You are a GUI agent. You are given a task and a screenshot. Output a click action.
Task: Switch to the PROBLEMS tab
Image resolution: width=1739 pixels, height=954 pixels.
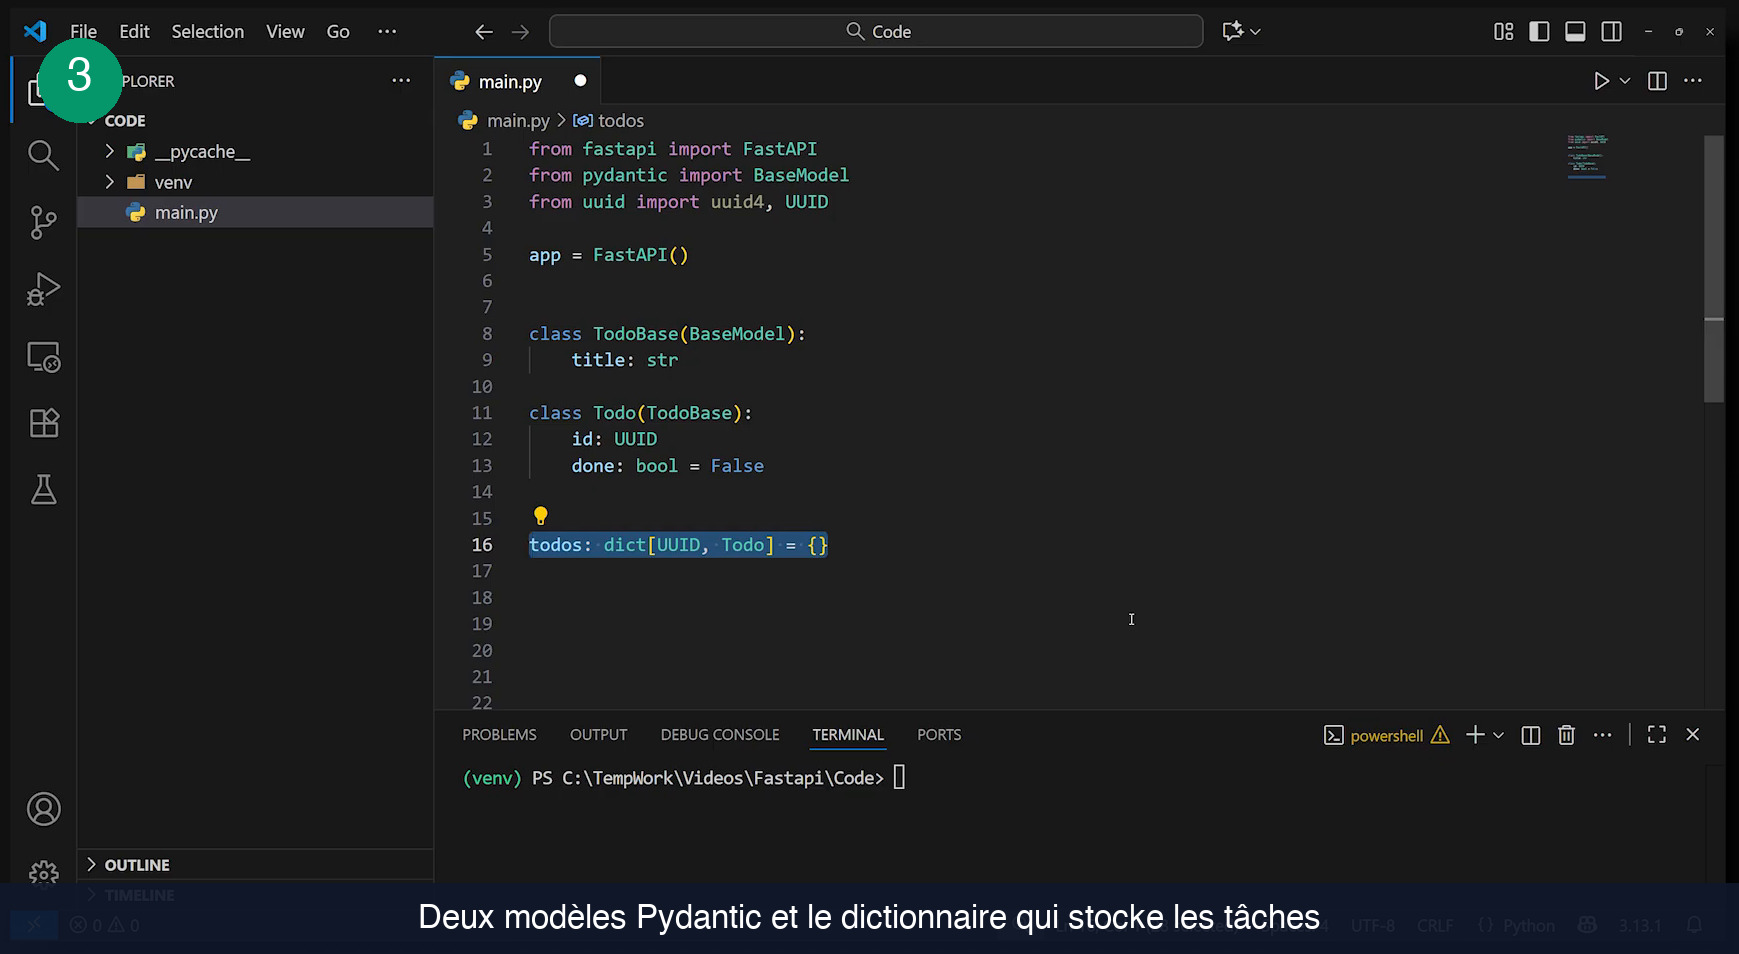click(x=499, y=735)
